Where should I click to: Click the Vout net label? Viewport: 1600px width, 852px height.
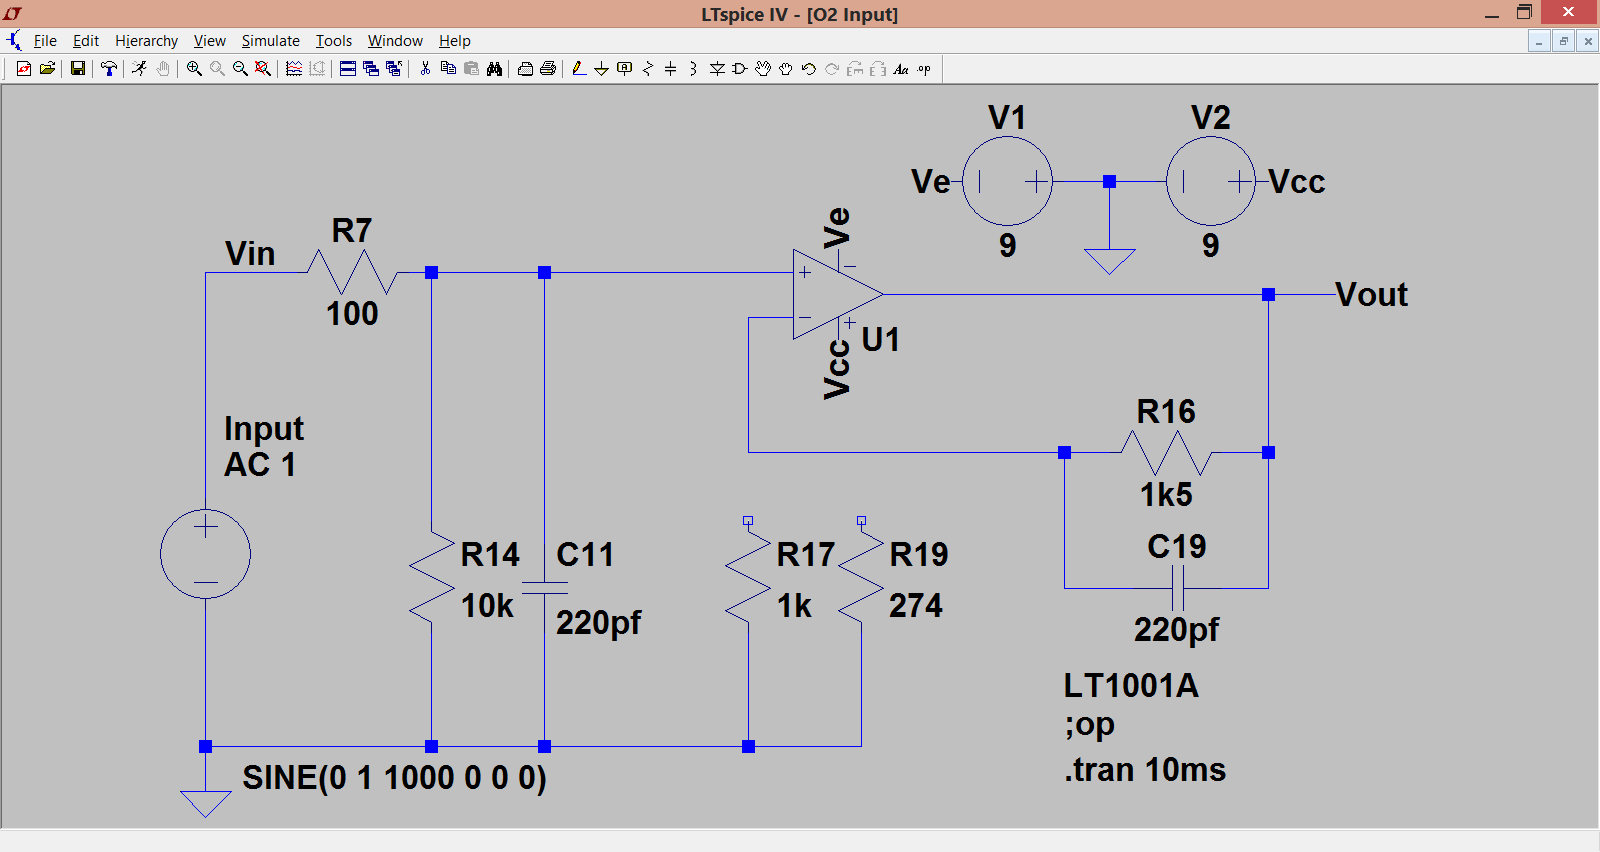coord(1371,294)
